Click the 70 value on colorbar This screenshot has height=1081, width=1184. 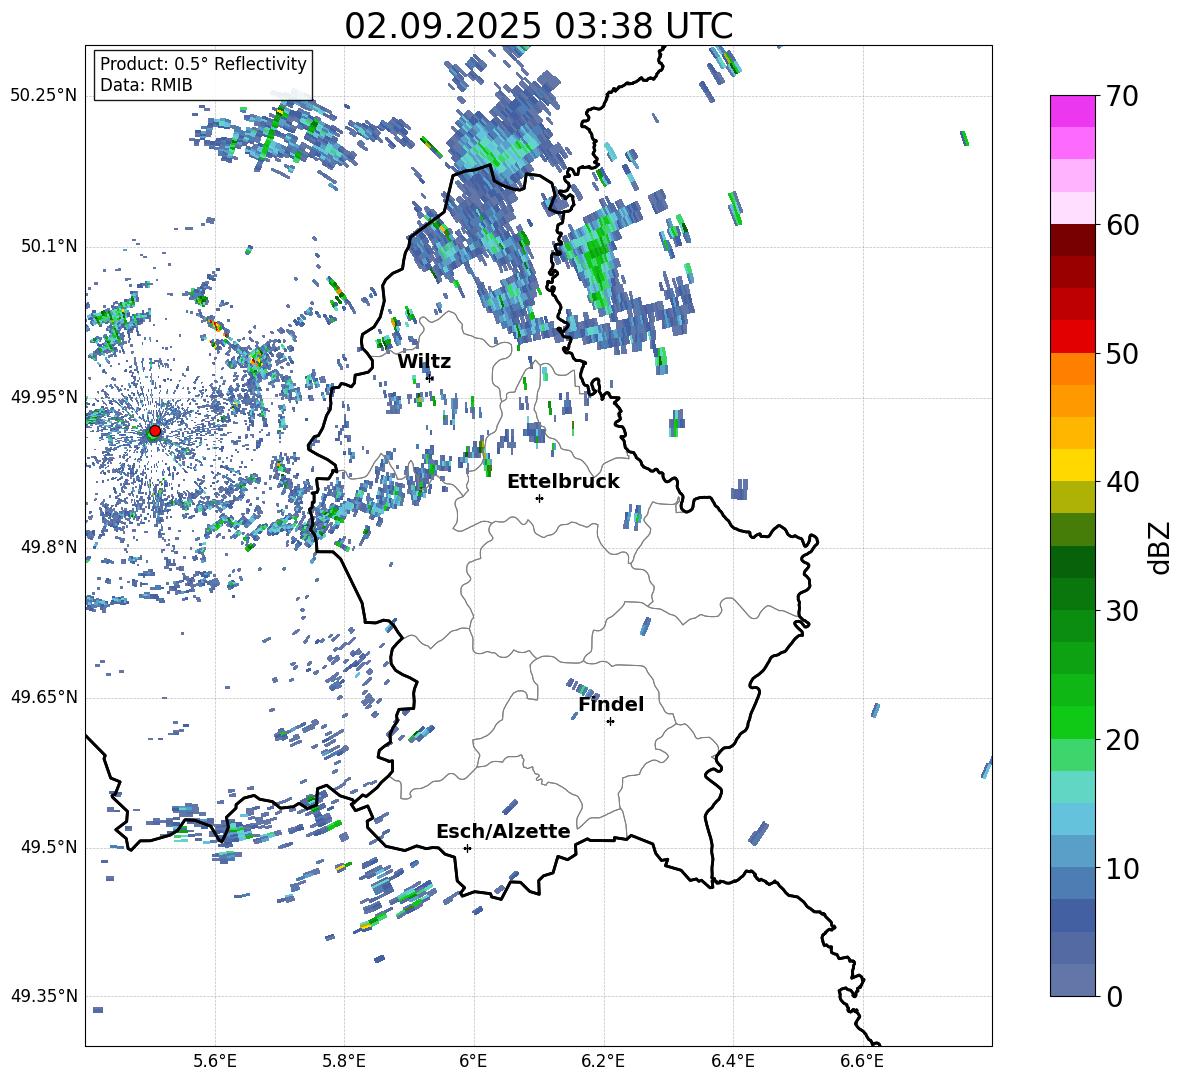pyautogui.click(x=1122, y=96)
